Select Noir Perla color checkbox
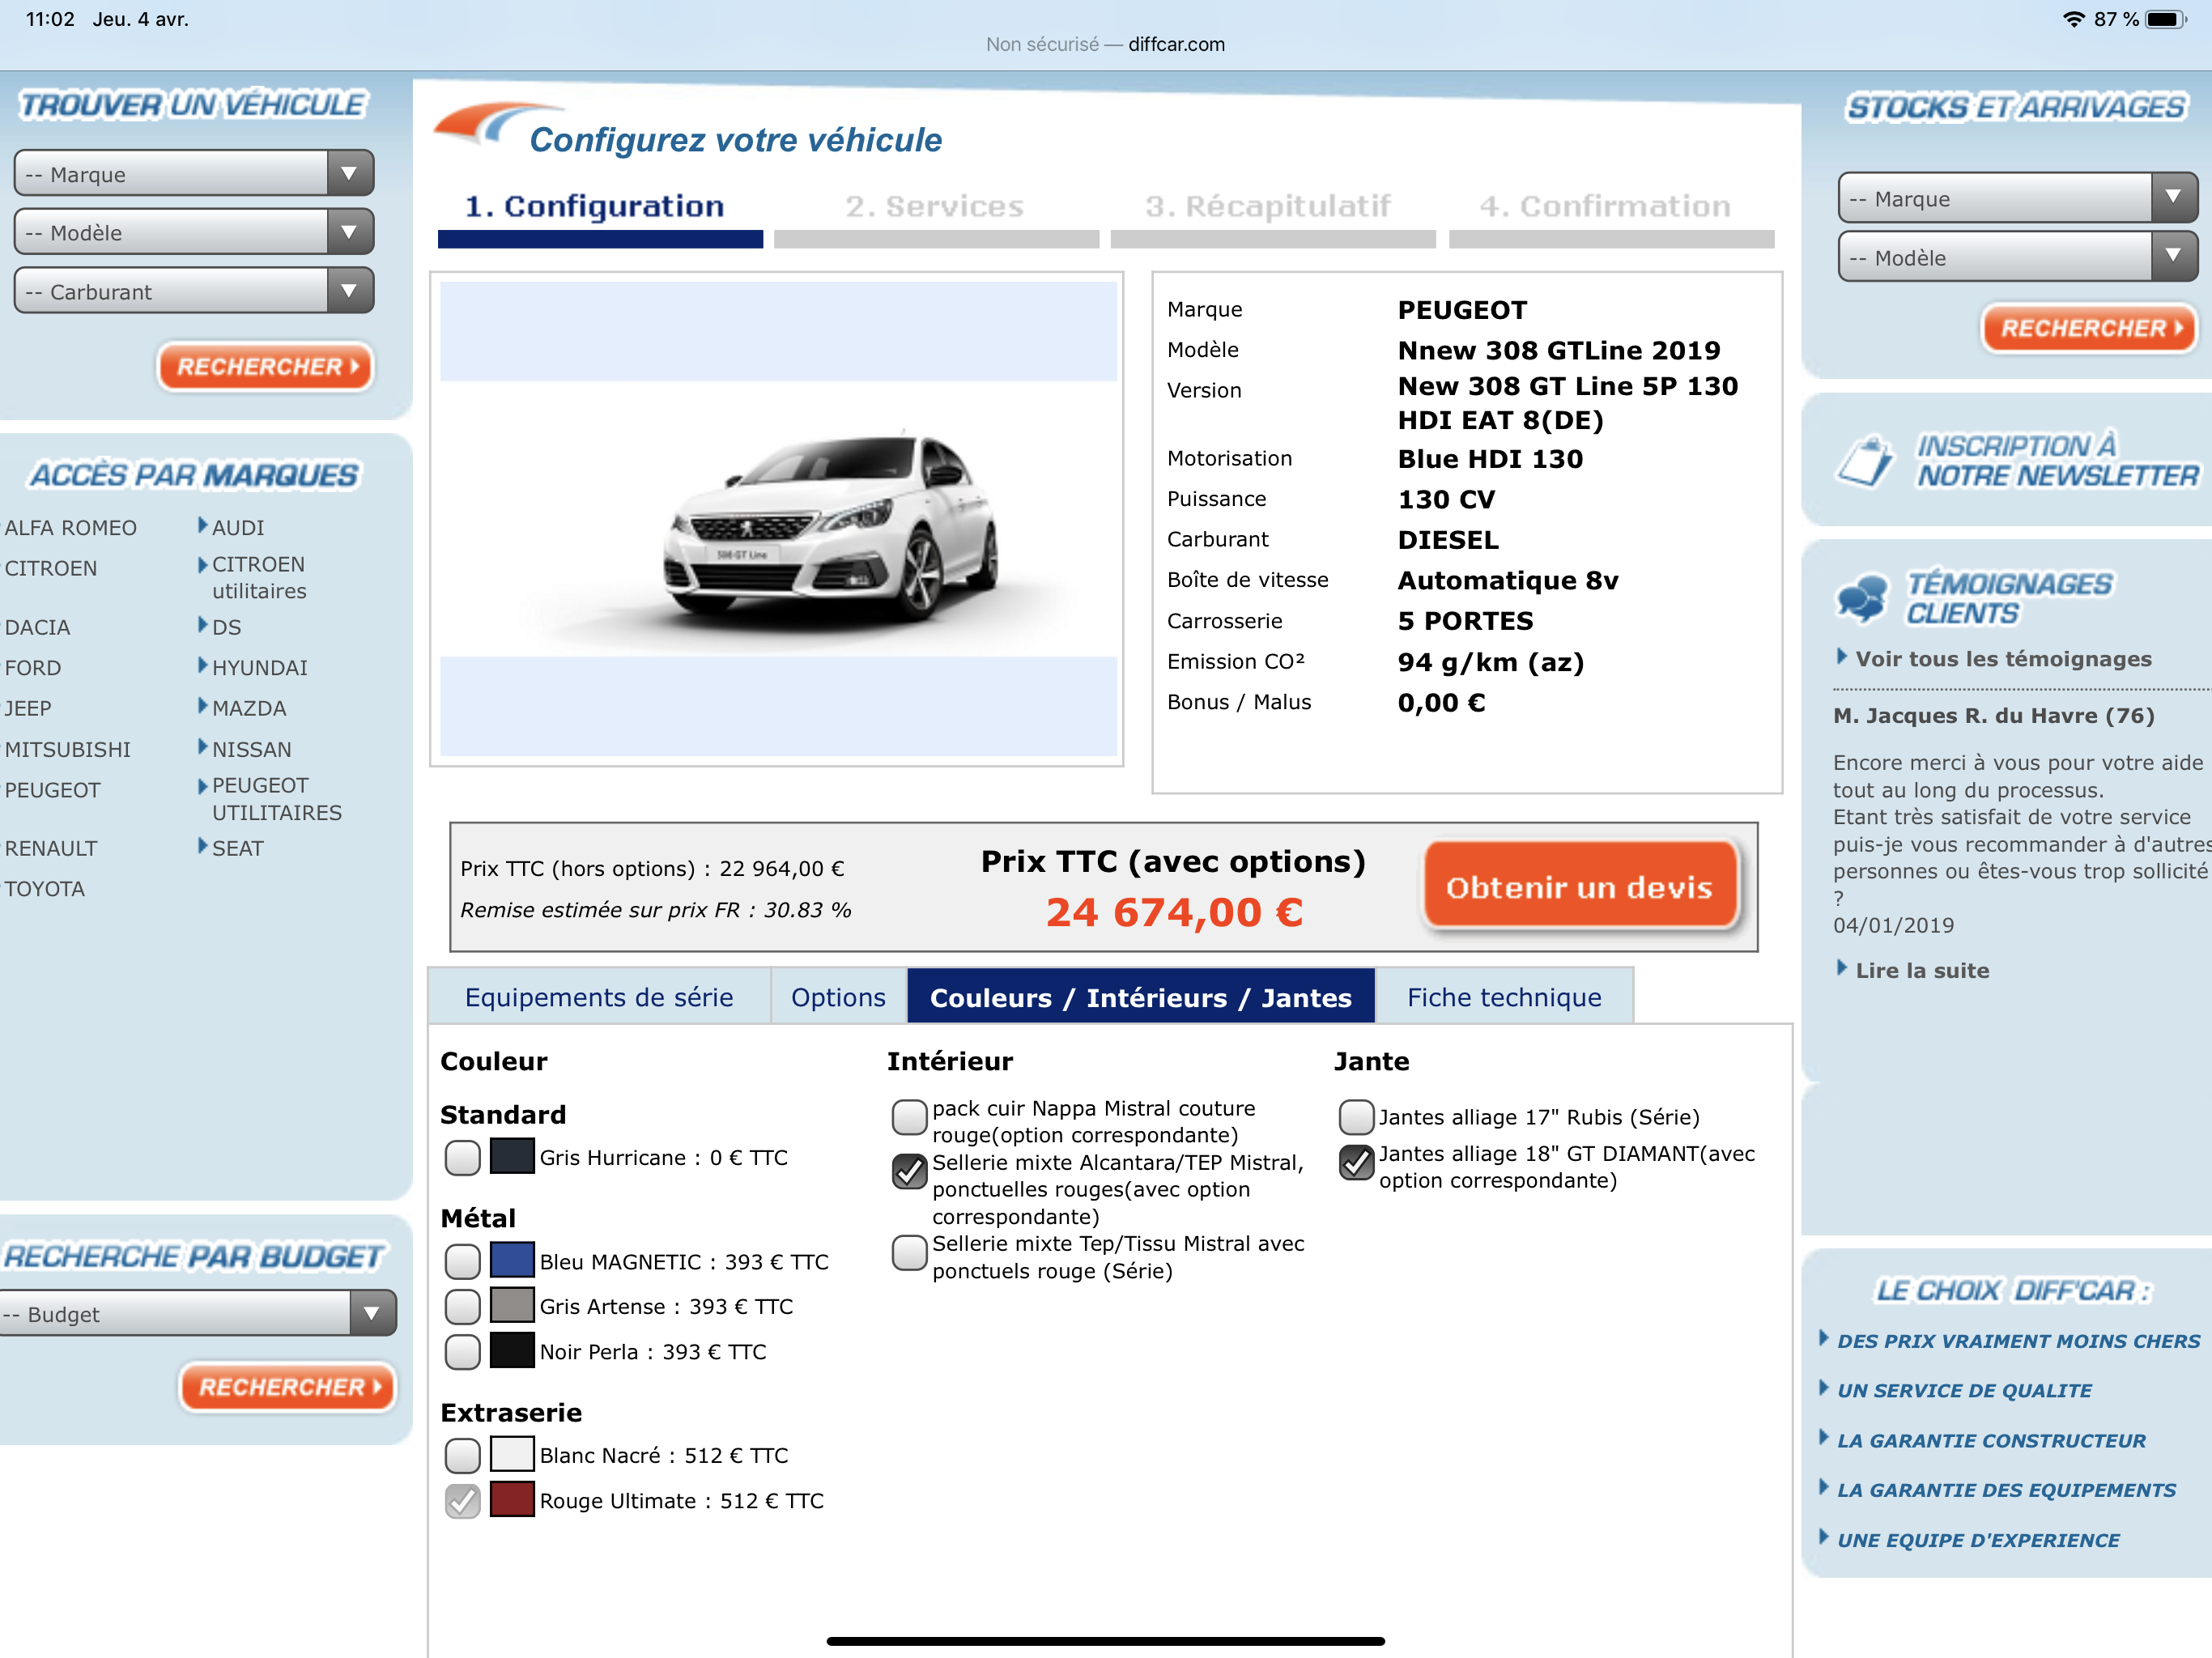The height and width of the screenshot is (1658, 2212). tap(463, 1352)
